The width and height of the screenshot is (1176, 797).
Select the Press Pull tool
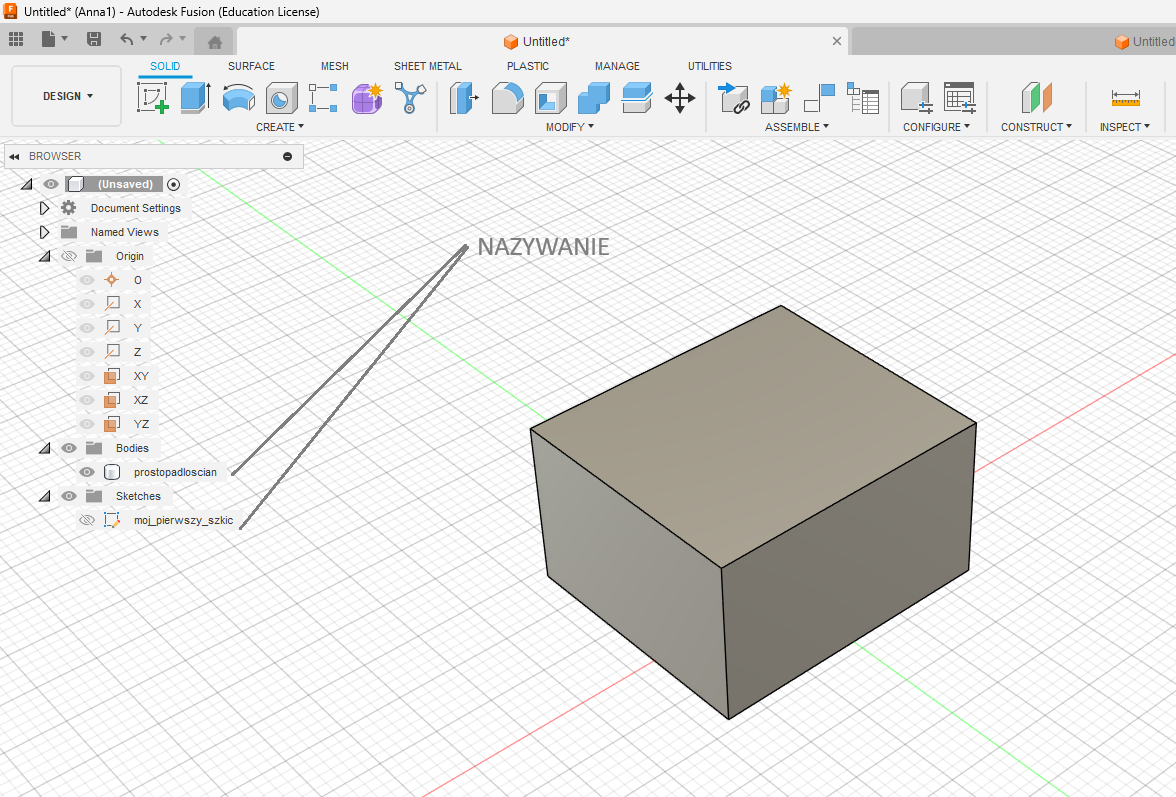(464, 97)
